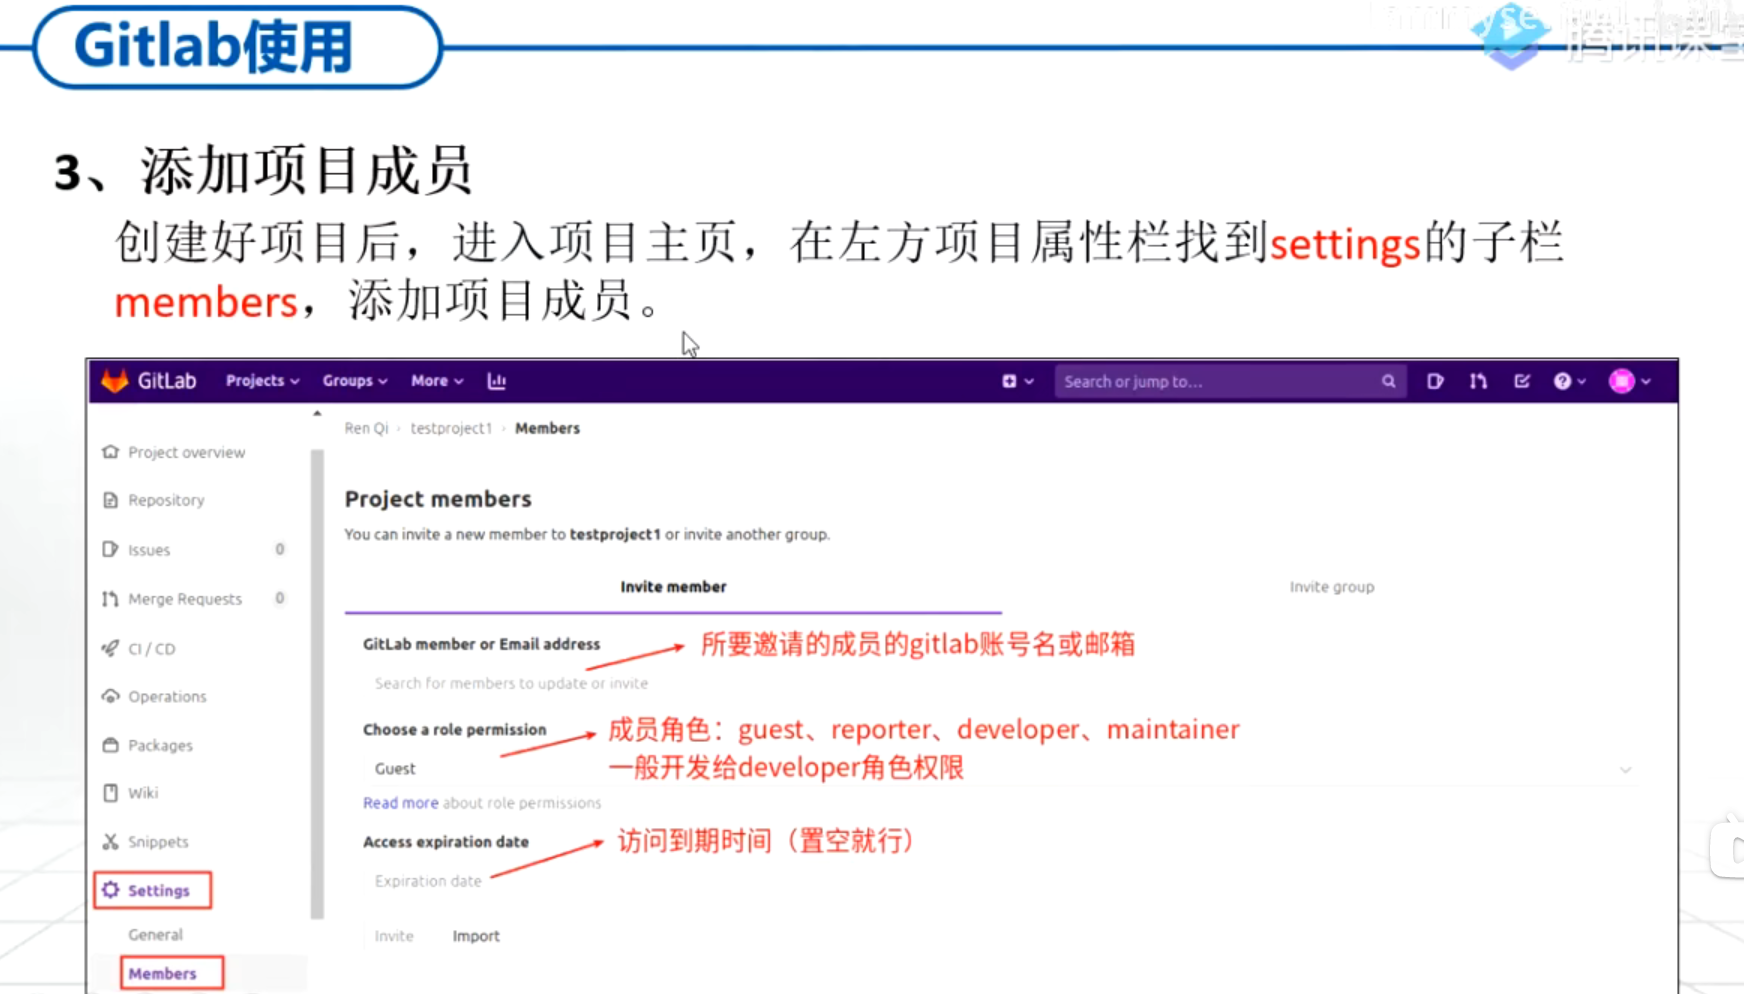Open the Help question mark menu
Viewport: 1744px width, 994px height.
(x=1569, y=381)
